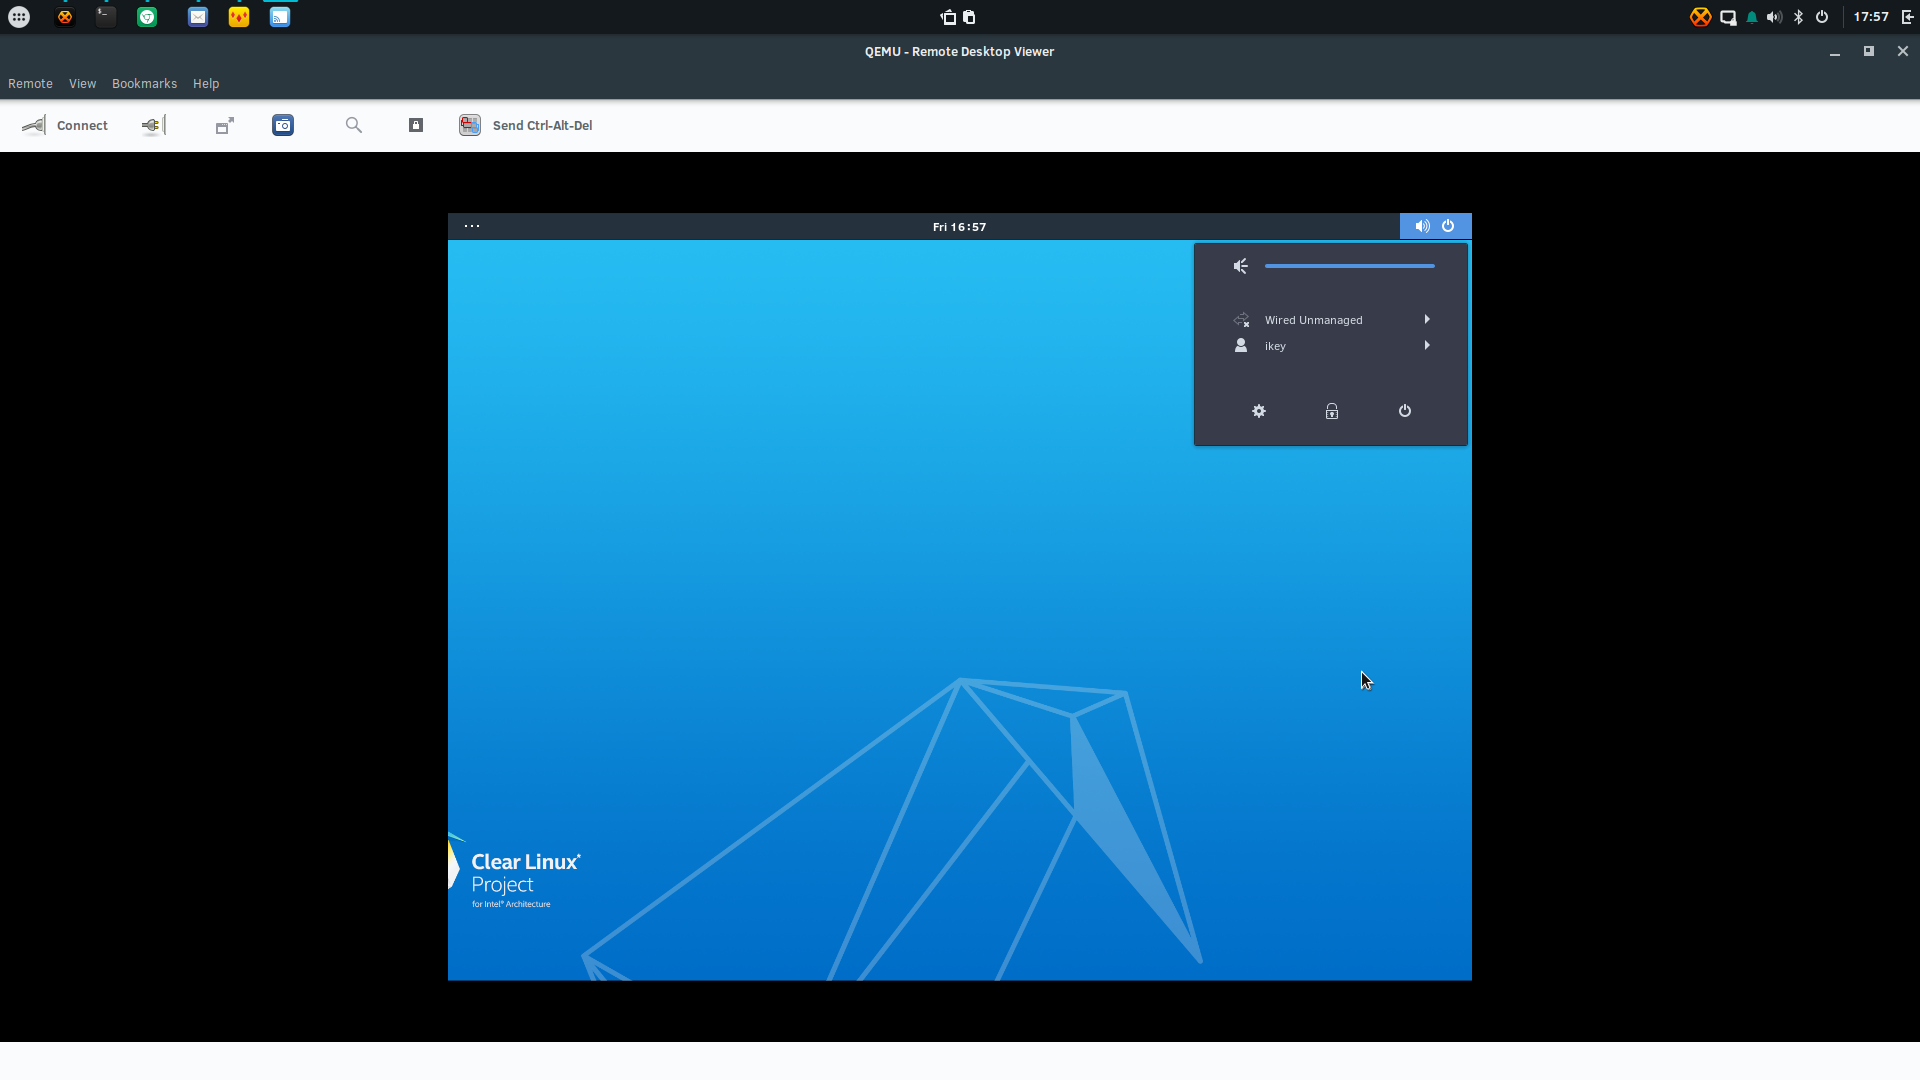Screen dimensions: 1920x1080
Task: Click the Connect toolbar button
Action: point(65,125)
